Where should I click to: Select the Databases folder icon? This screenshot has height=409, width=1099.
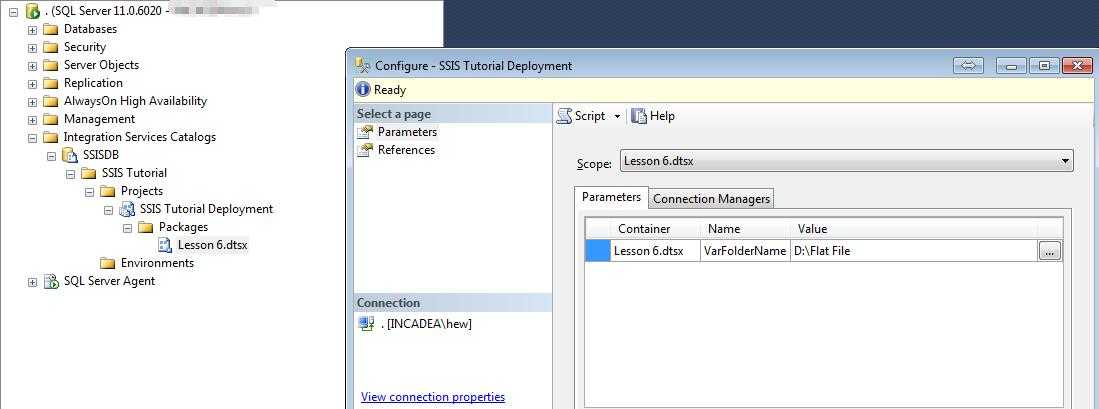coord(50,29)
